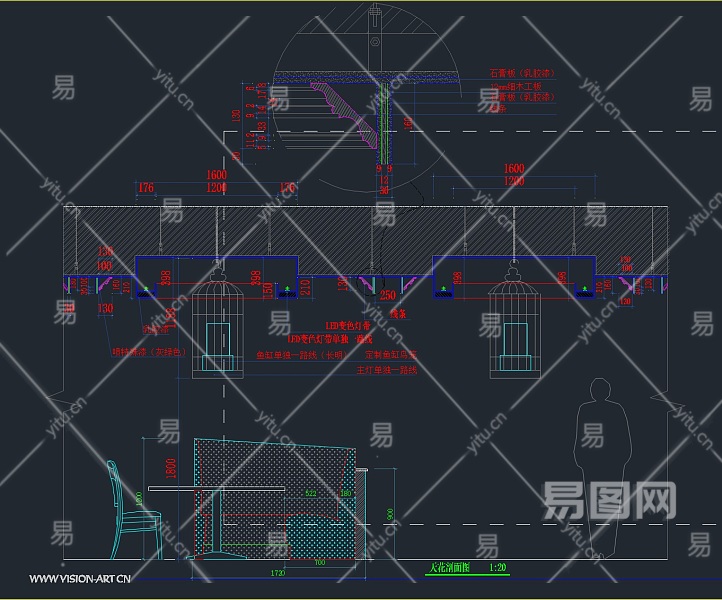The image size is (722, 600).
Task: Click the 线条 label under 250
Action: click(x=398, y=314)
